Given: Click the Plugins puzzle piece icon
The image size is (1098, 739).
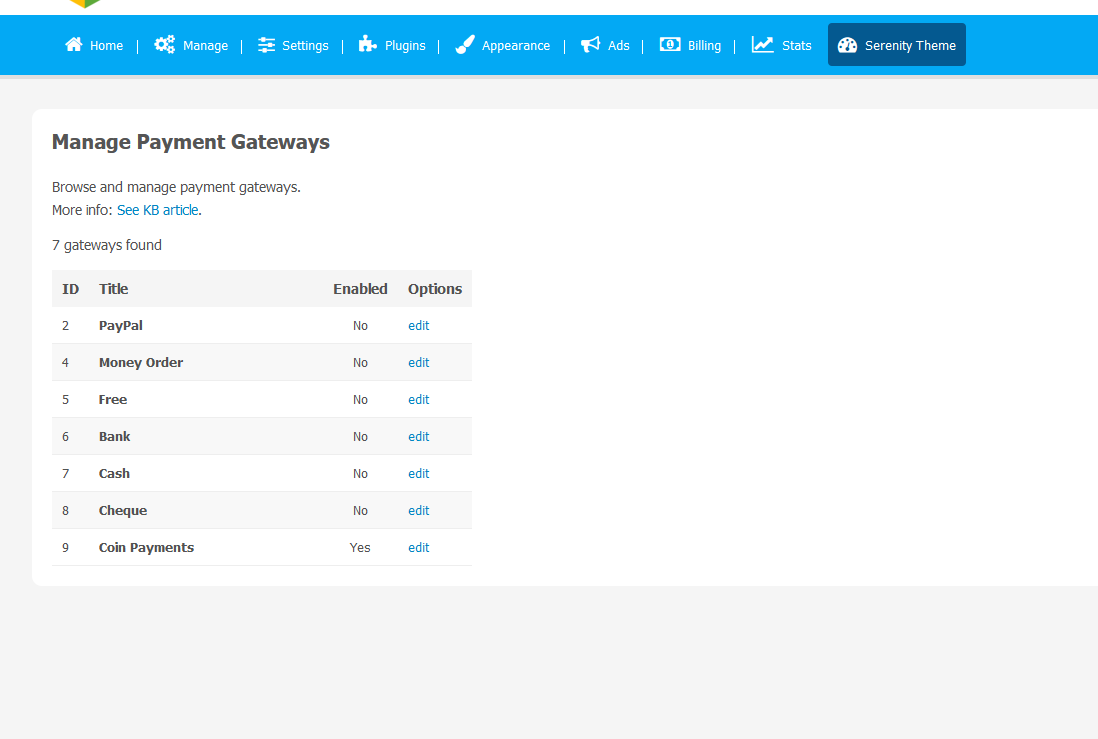Looking at the screenshot, I should (368, 45).
